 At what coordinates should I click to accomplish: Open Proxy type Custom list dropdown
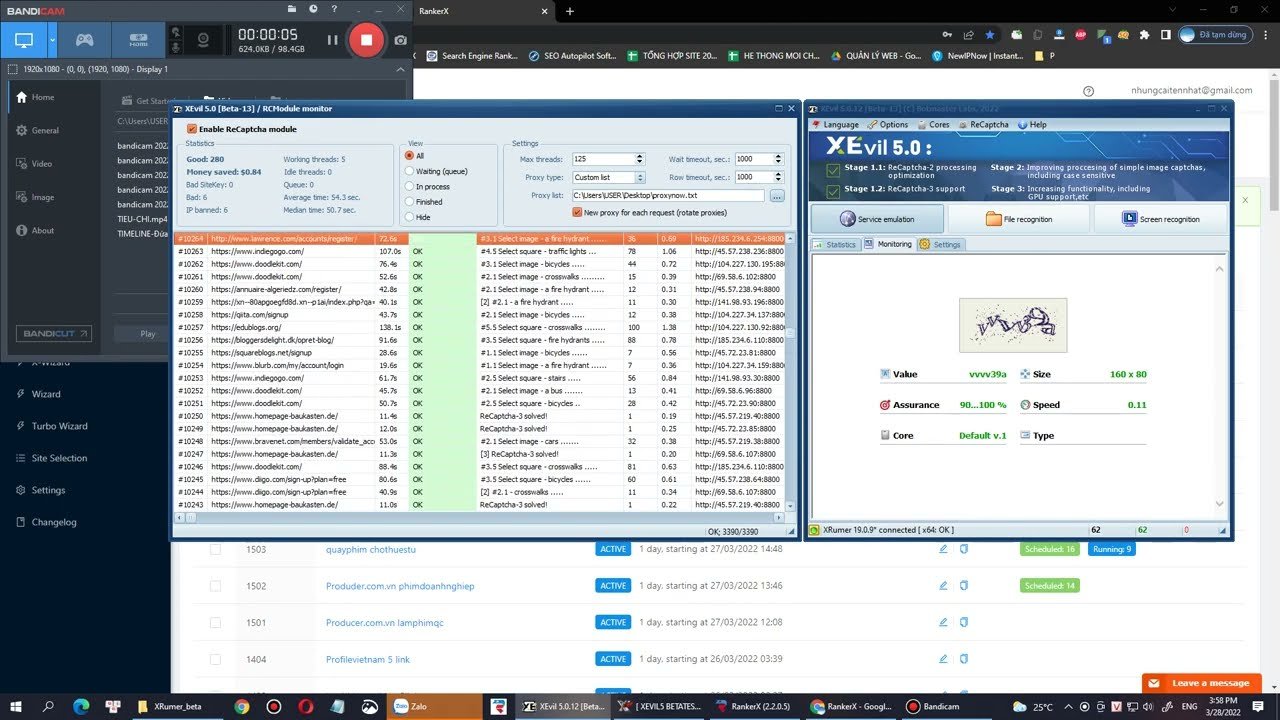[x=609, y=177]
